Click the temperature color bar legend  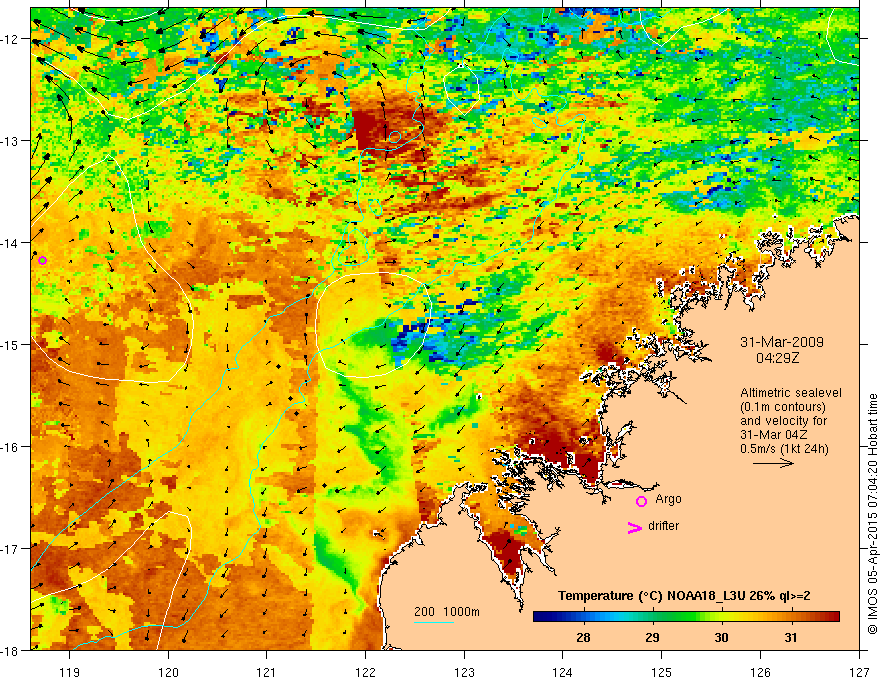coord(686,617)
